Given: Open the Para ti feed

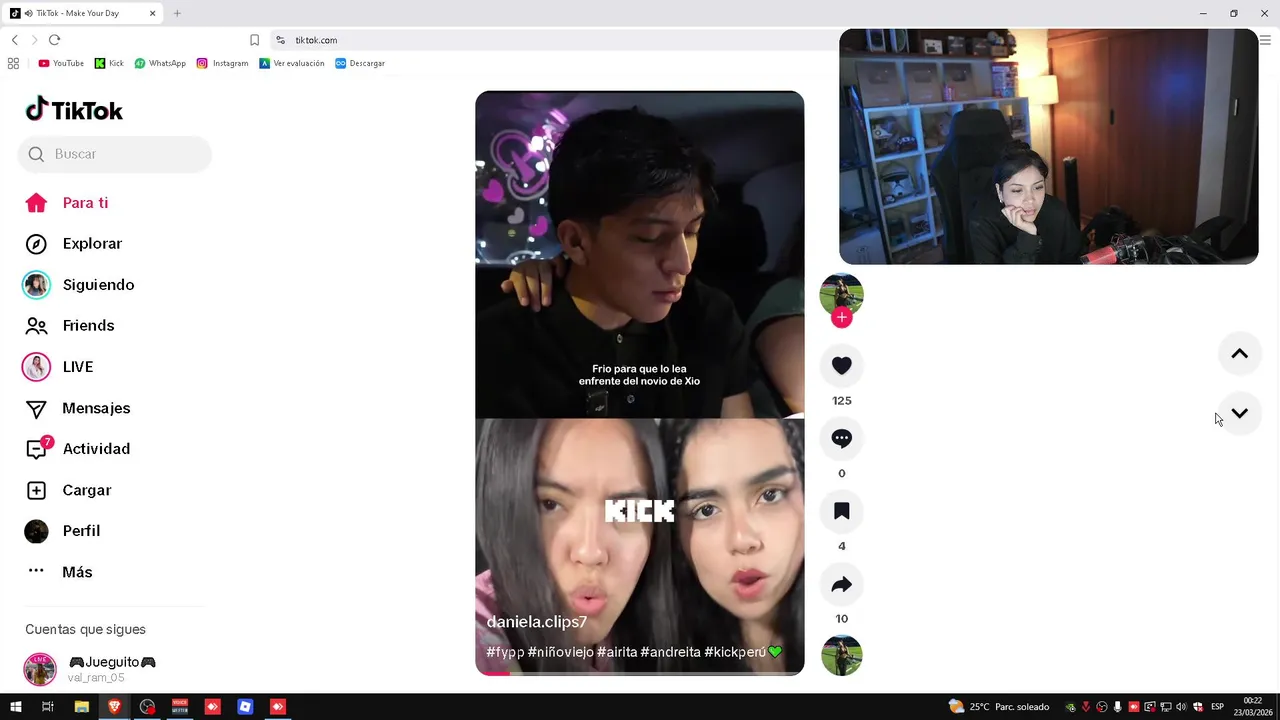Looking at the screenshot, I should pyautogui.click(x=67, y=203).
